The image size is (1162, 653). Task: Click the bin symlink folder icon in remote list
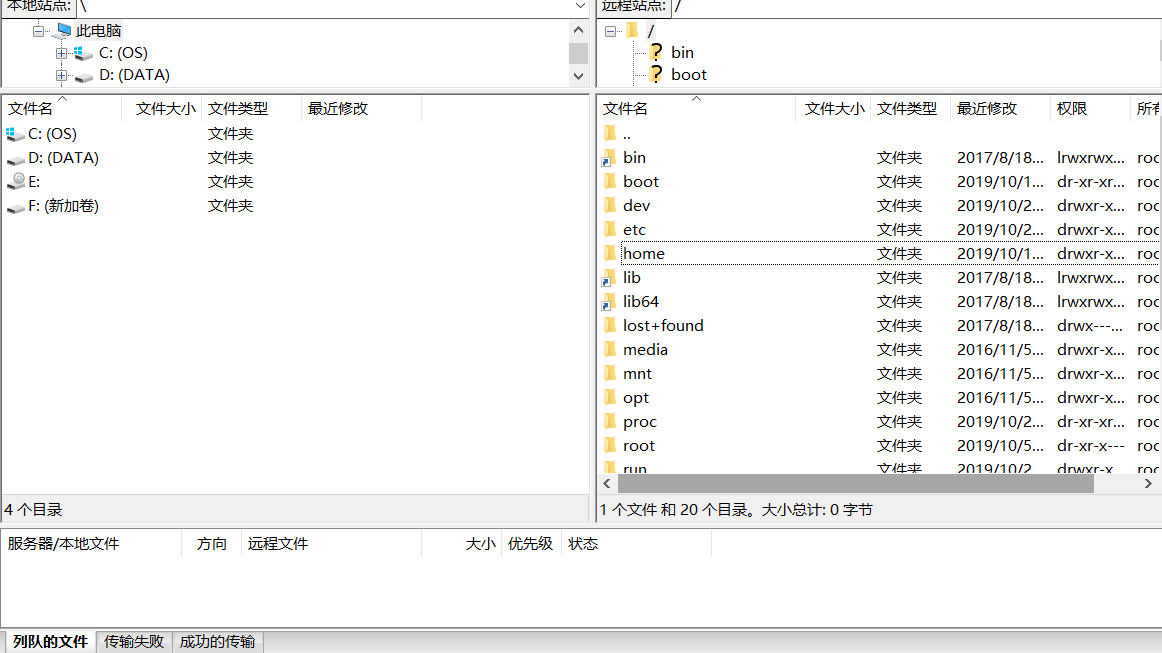(608, 158)
